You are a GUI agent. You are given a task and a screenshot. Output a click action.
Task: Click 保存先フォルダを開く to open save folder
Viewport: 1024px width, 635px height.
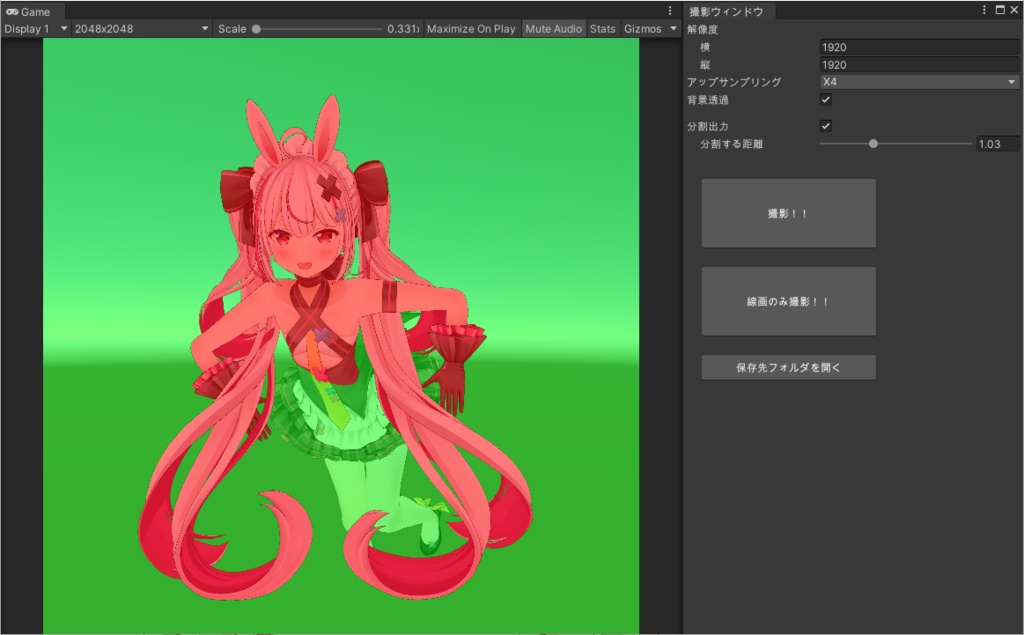point(788,367)
